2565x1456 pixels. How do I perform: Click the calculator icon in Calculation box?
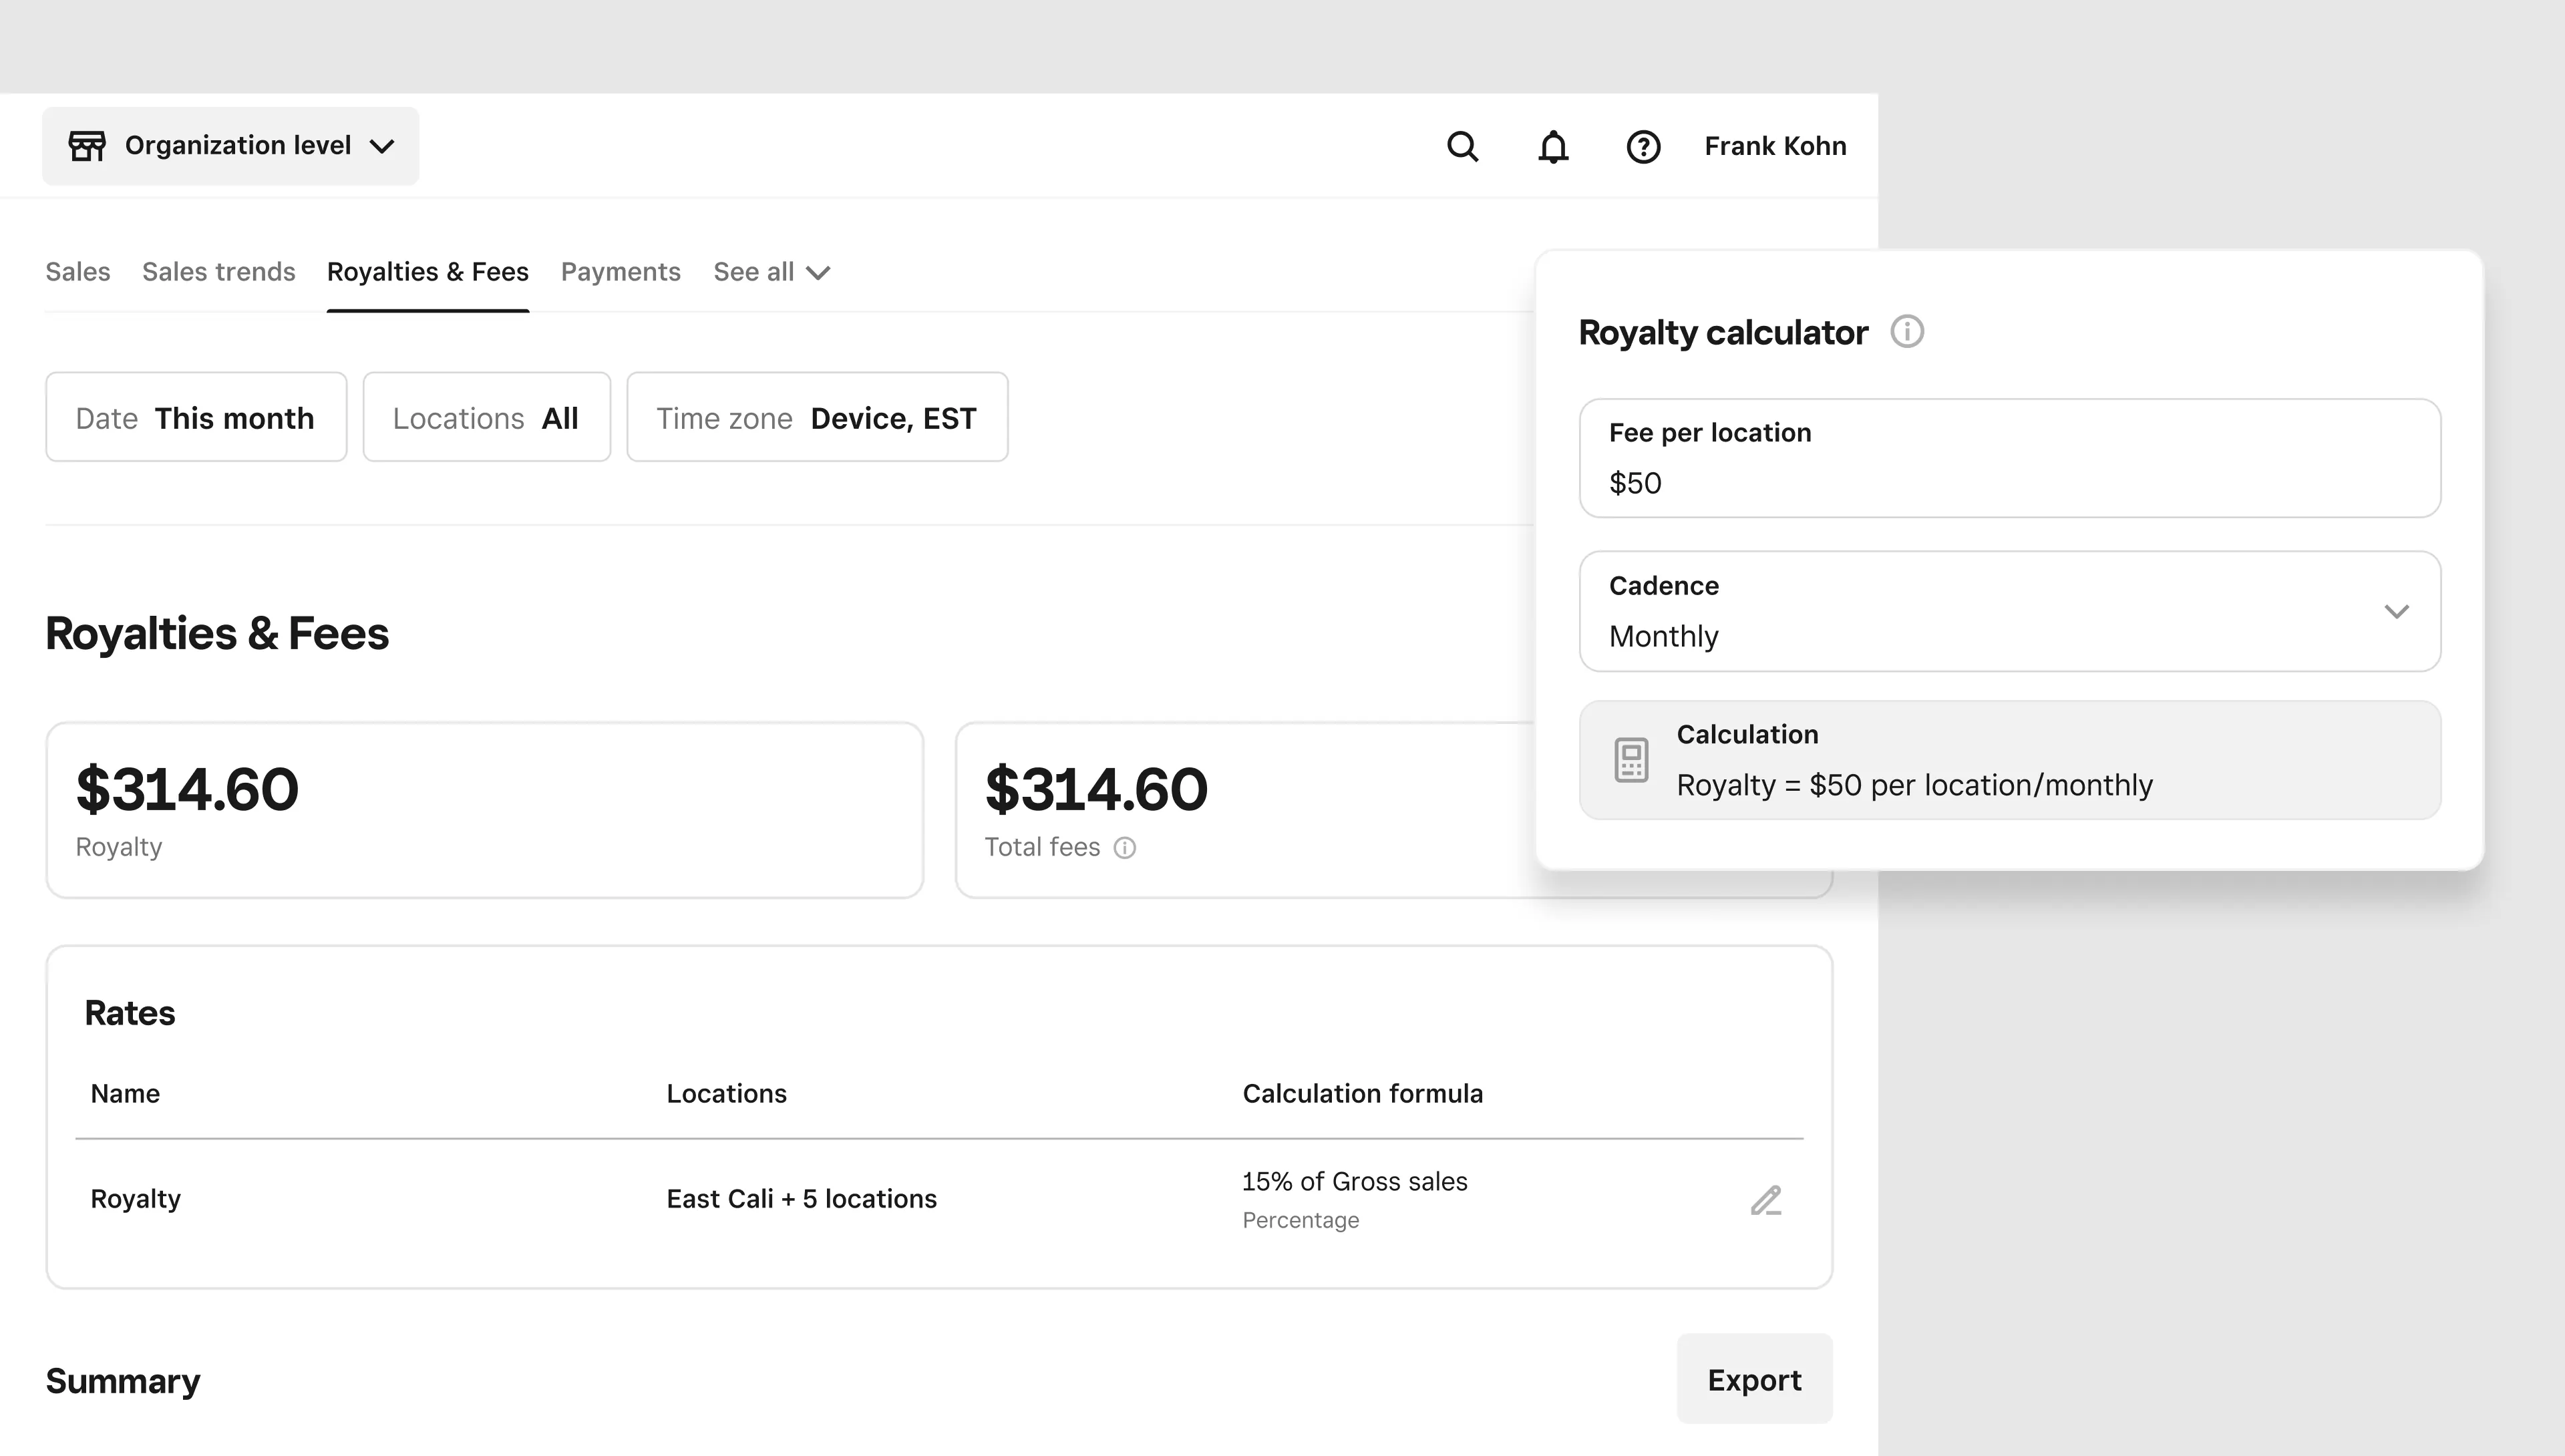1631,760
